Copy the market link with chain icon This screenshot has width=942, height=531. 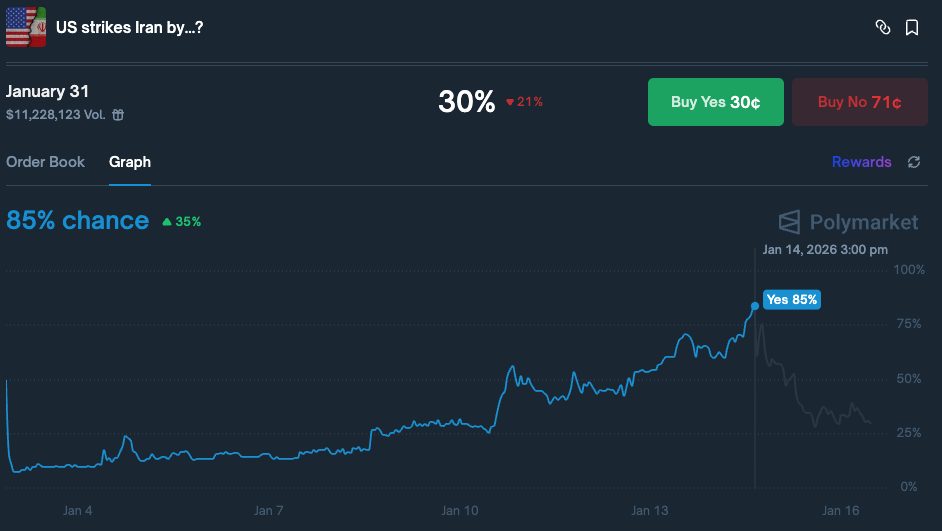tap(883, 28)
